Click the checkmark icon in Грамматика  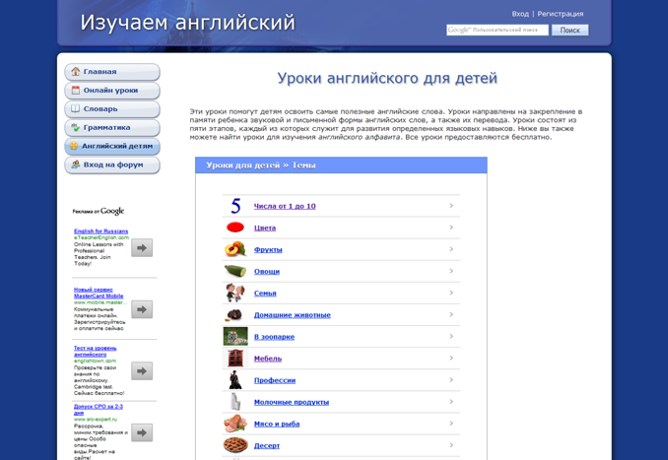[x=75, y=127]
